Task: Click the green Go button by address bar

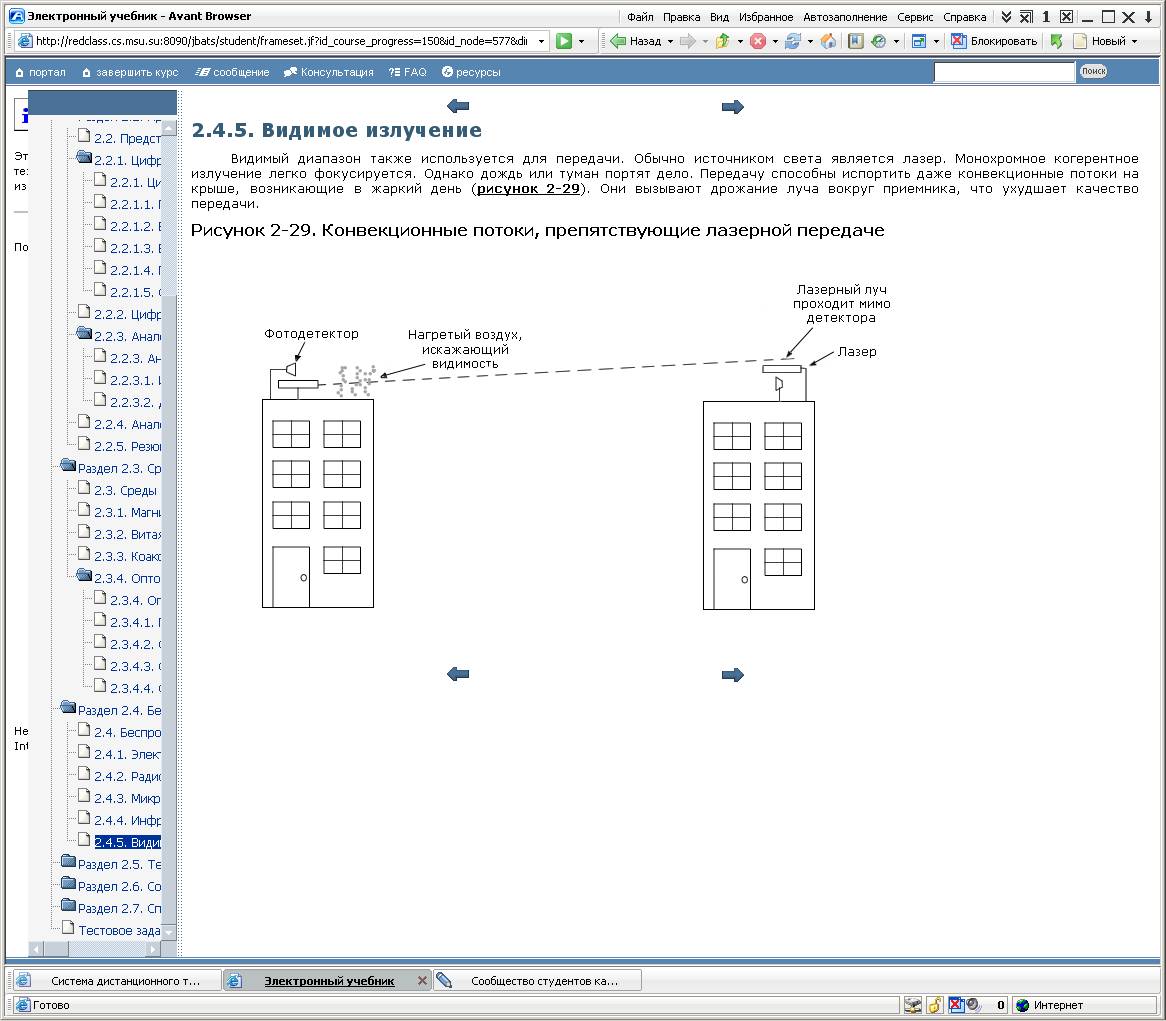Action: (564, 42)
